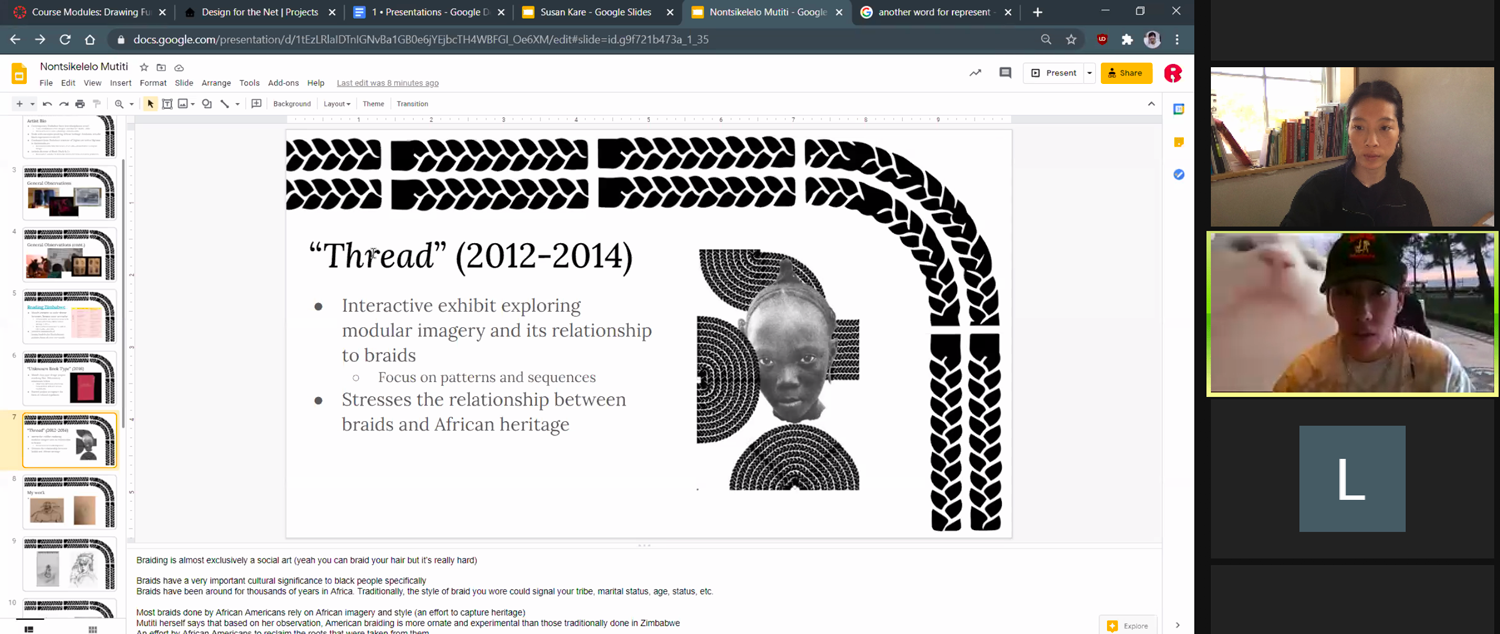Open the View menu
The height and width of the screenshot is (634, 1500).
click(x=92, y=83)
